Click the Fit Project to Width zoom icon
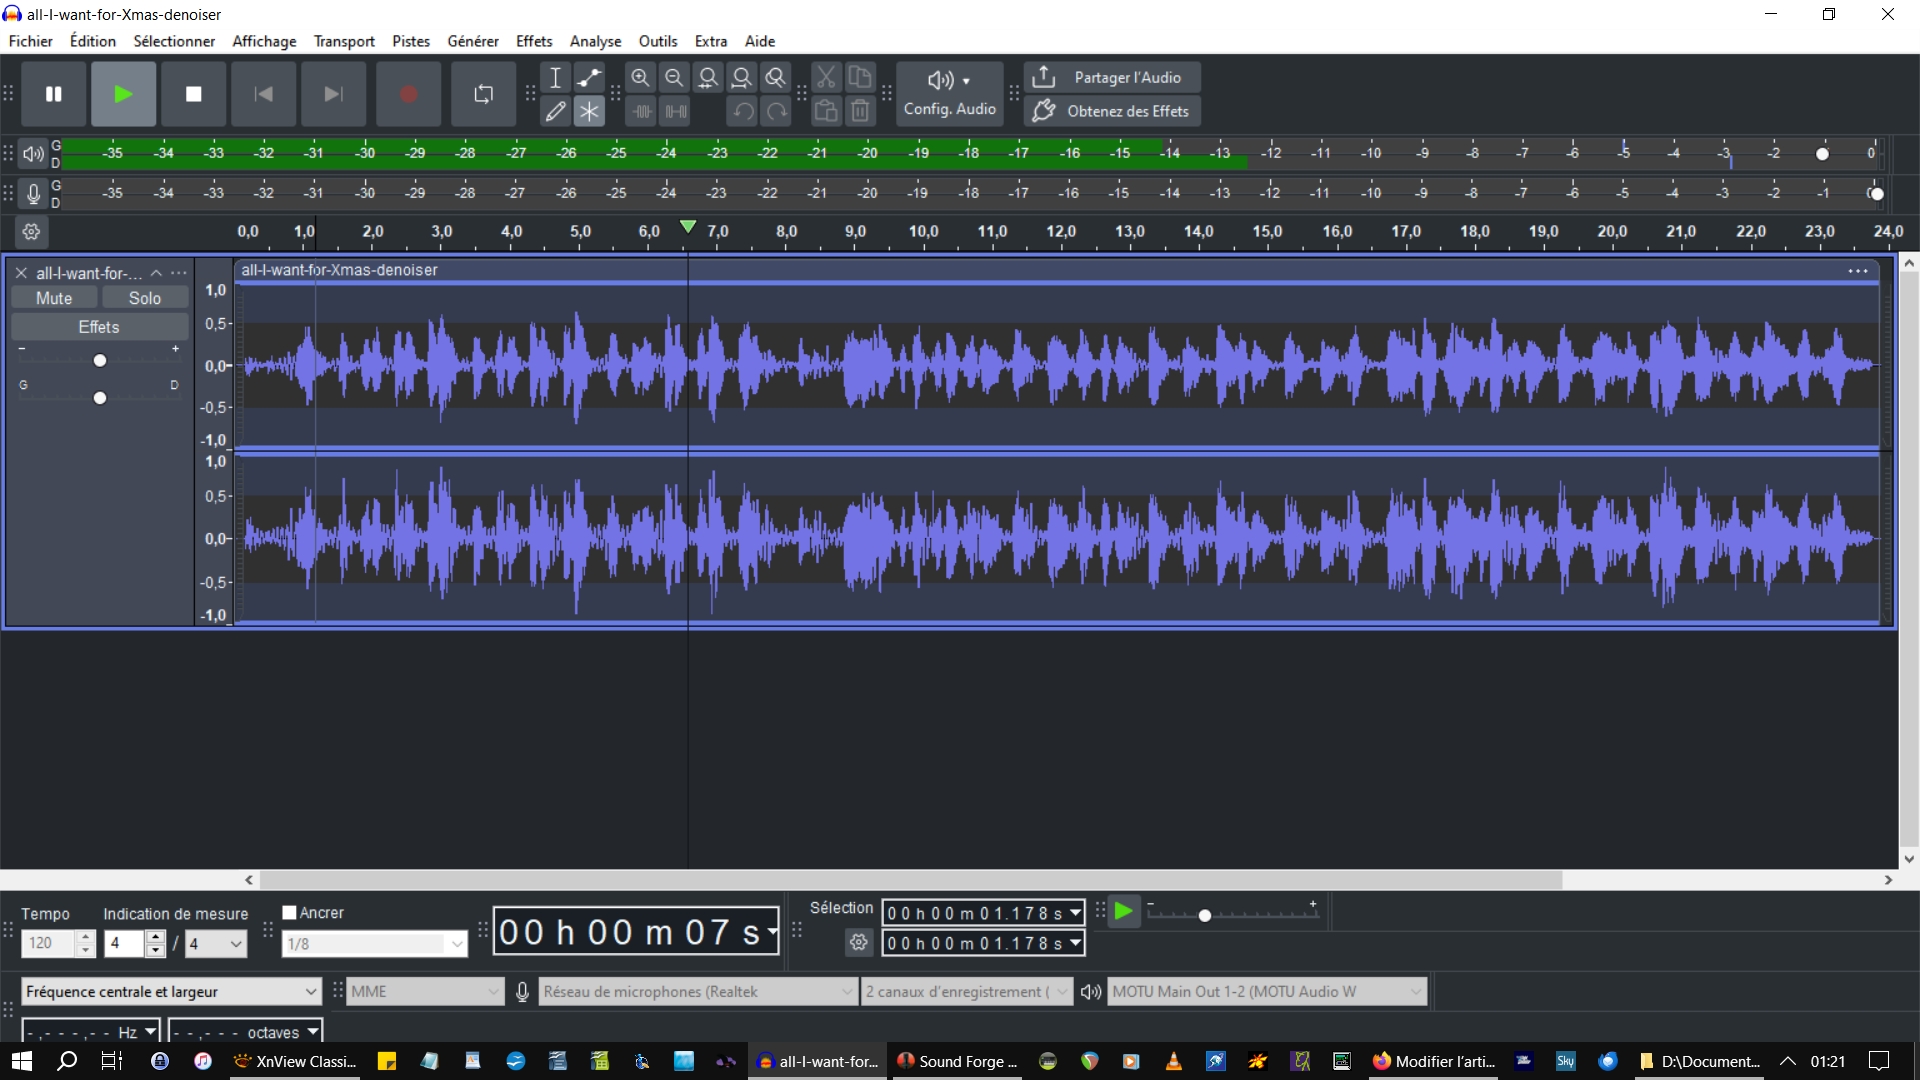Viewport: 1920px width, 1080px height. tap(741, 77)
